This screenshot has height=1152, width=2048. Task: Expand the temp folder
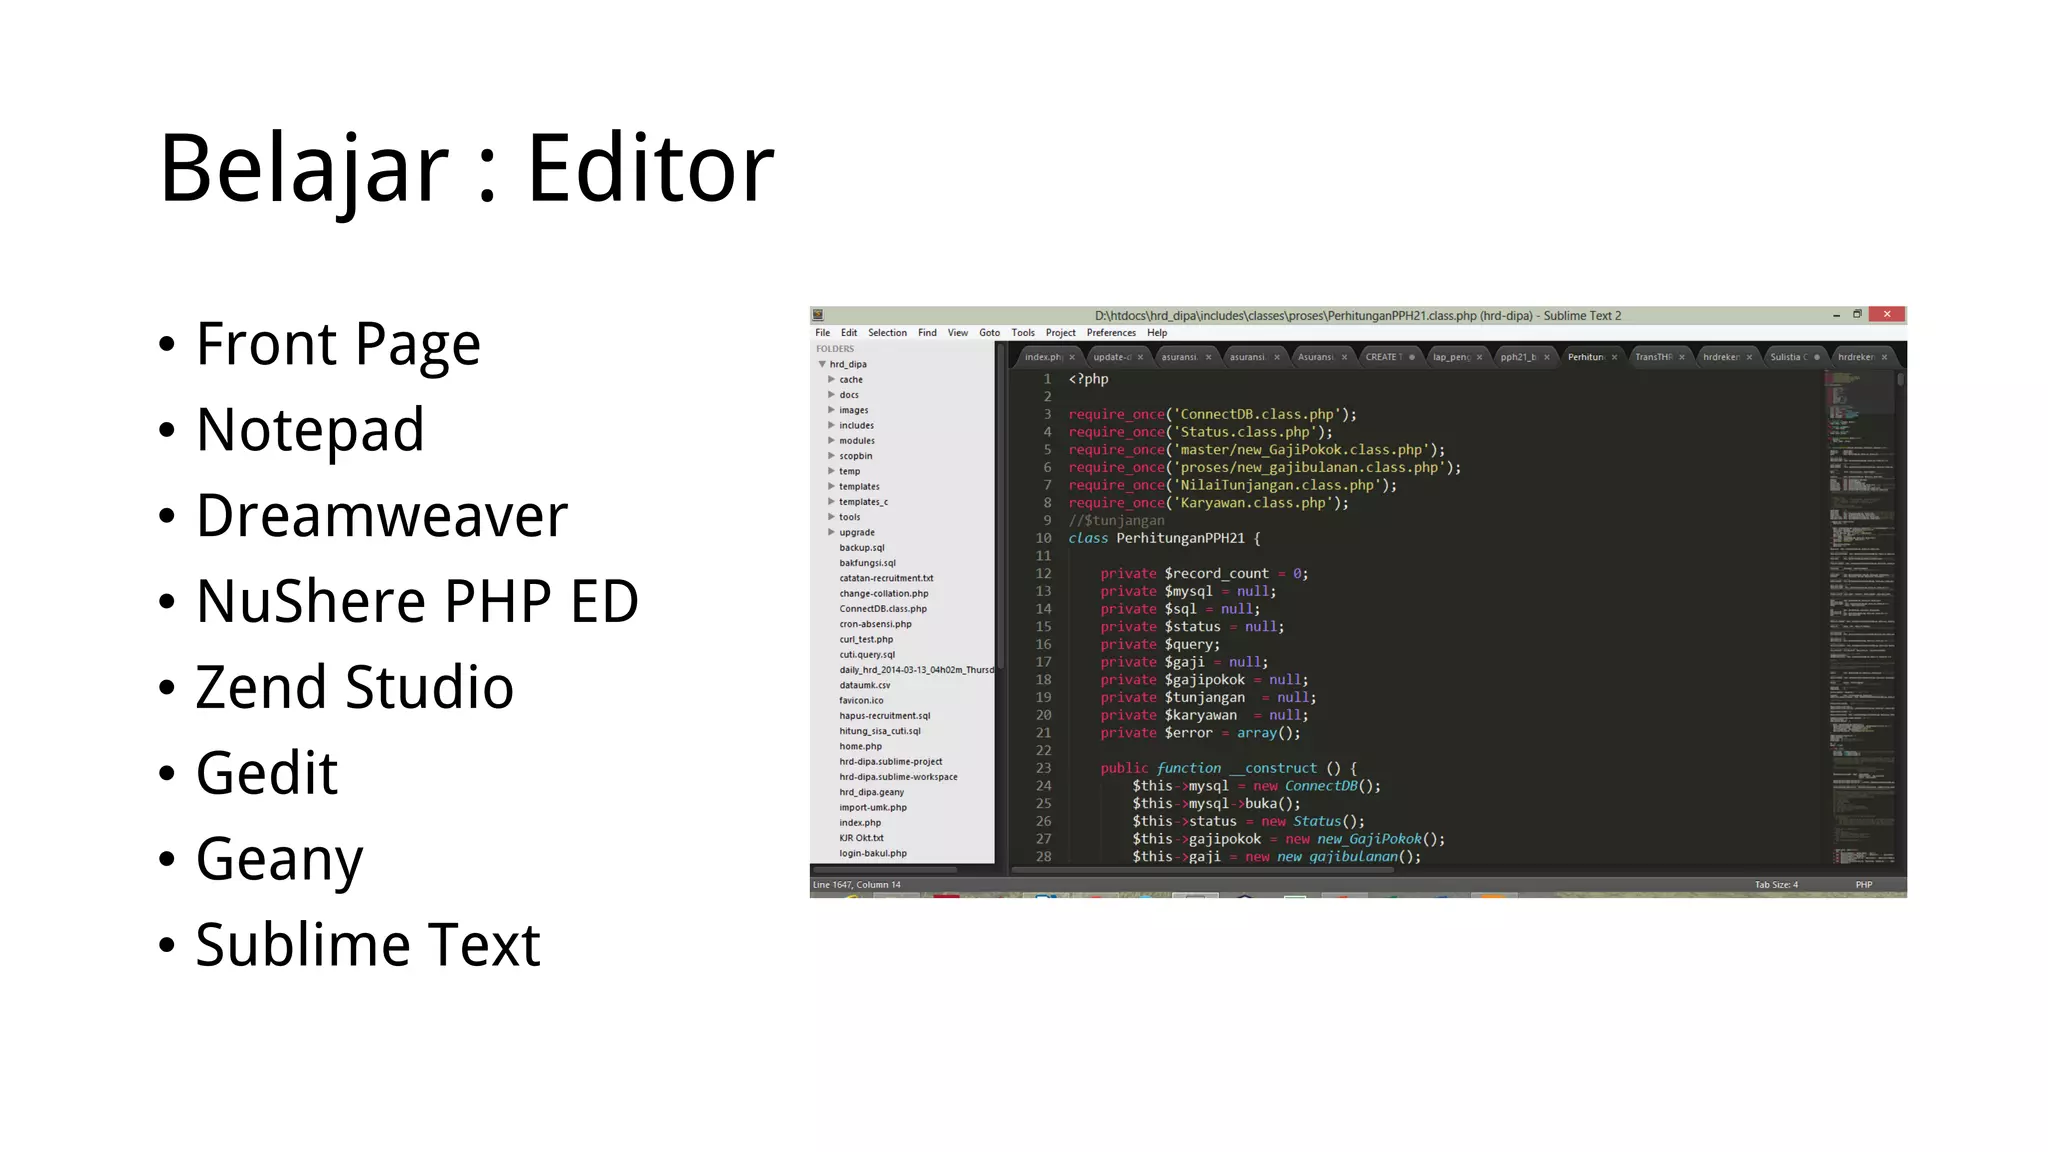pos(831,471)
